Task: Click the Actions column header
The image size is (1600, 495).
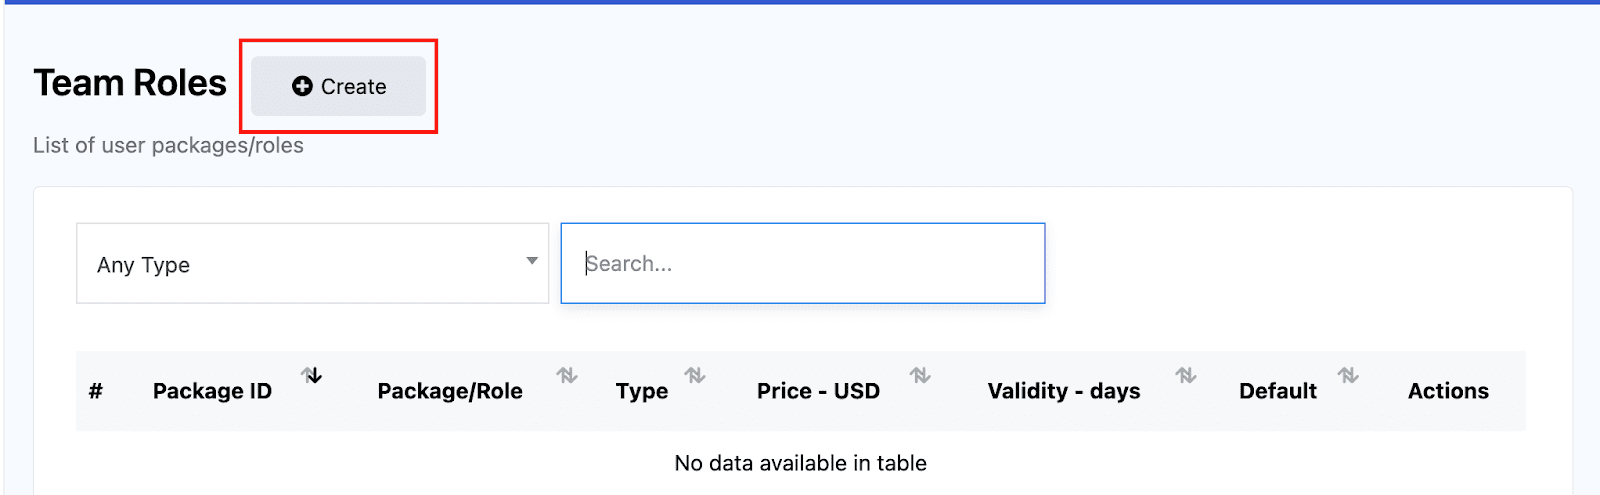Action: tap(1448, 391)
